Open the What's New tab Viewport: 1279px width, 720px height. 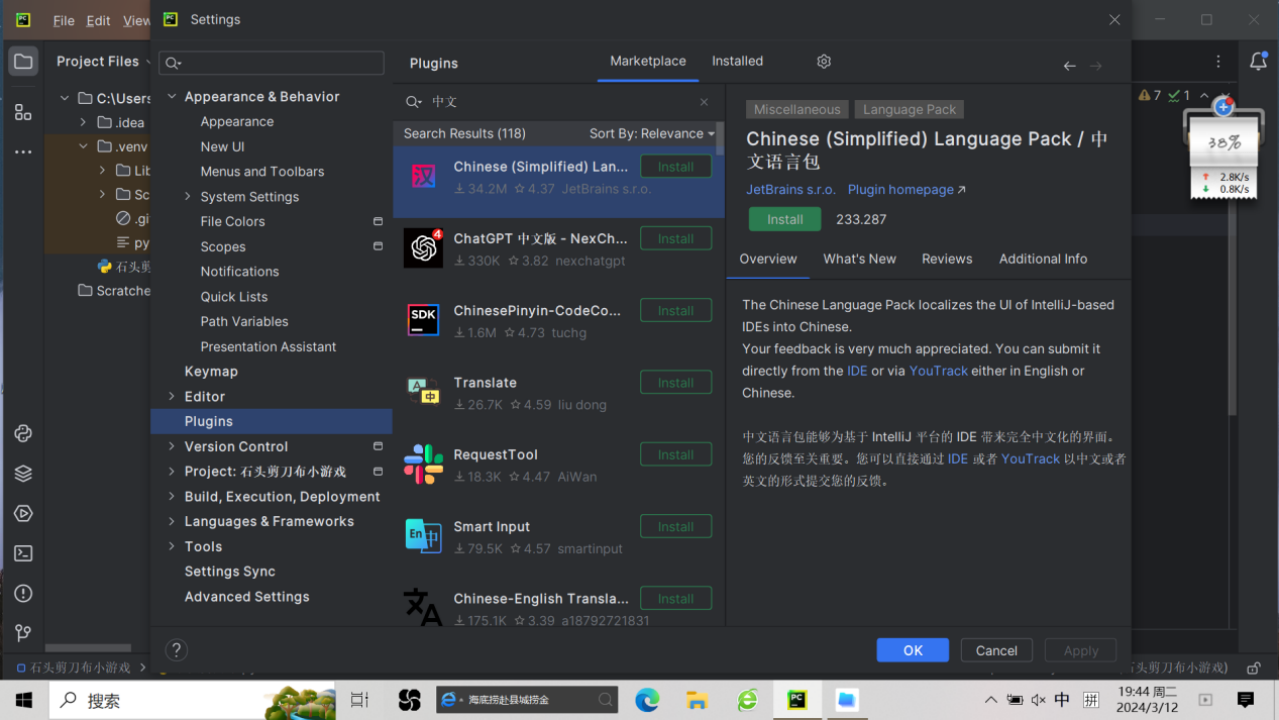tap(860, 259)
